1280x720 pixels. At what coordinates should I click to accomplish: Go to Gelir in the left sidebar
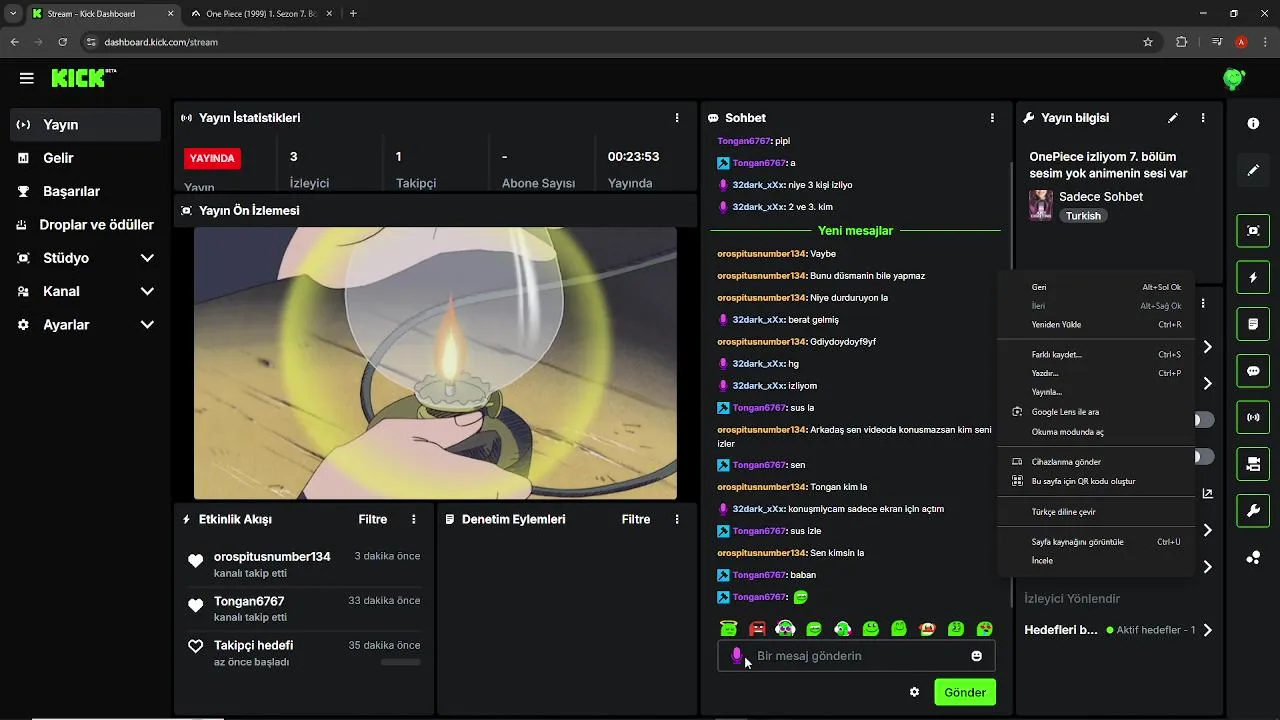click(85, 158)
